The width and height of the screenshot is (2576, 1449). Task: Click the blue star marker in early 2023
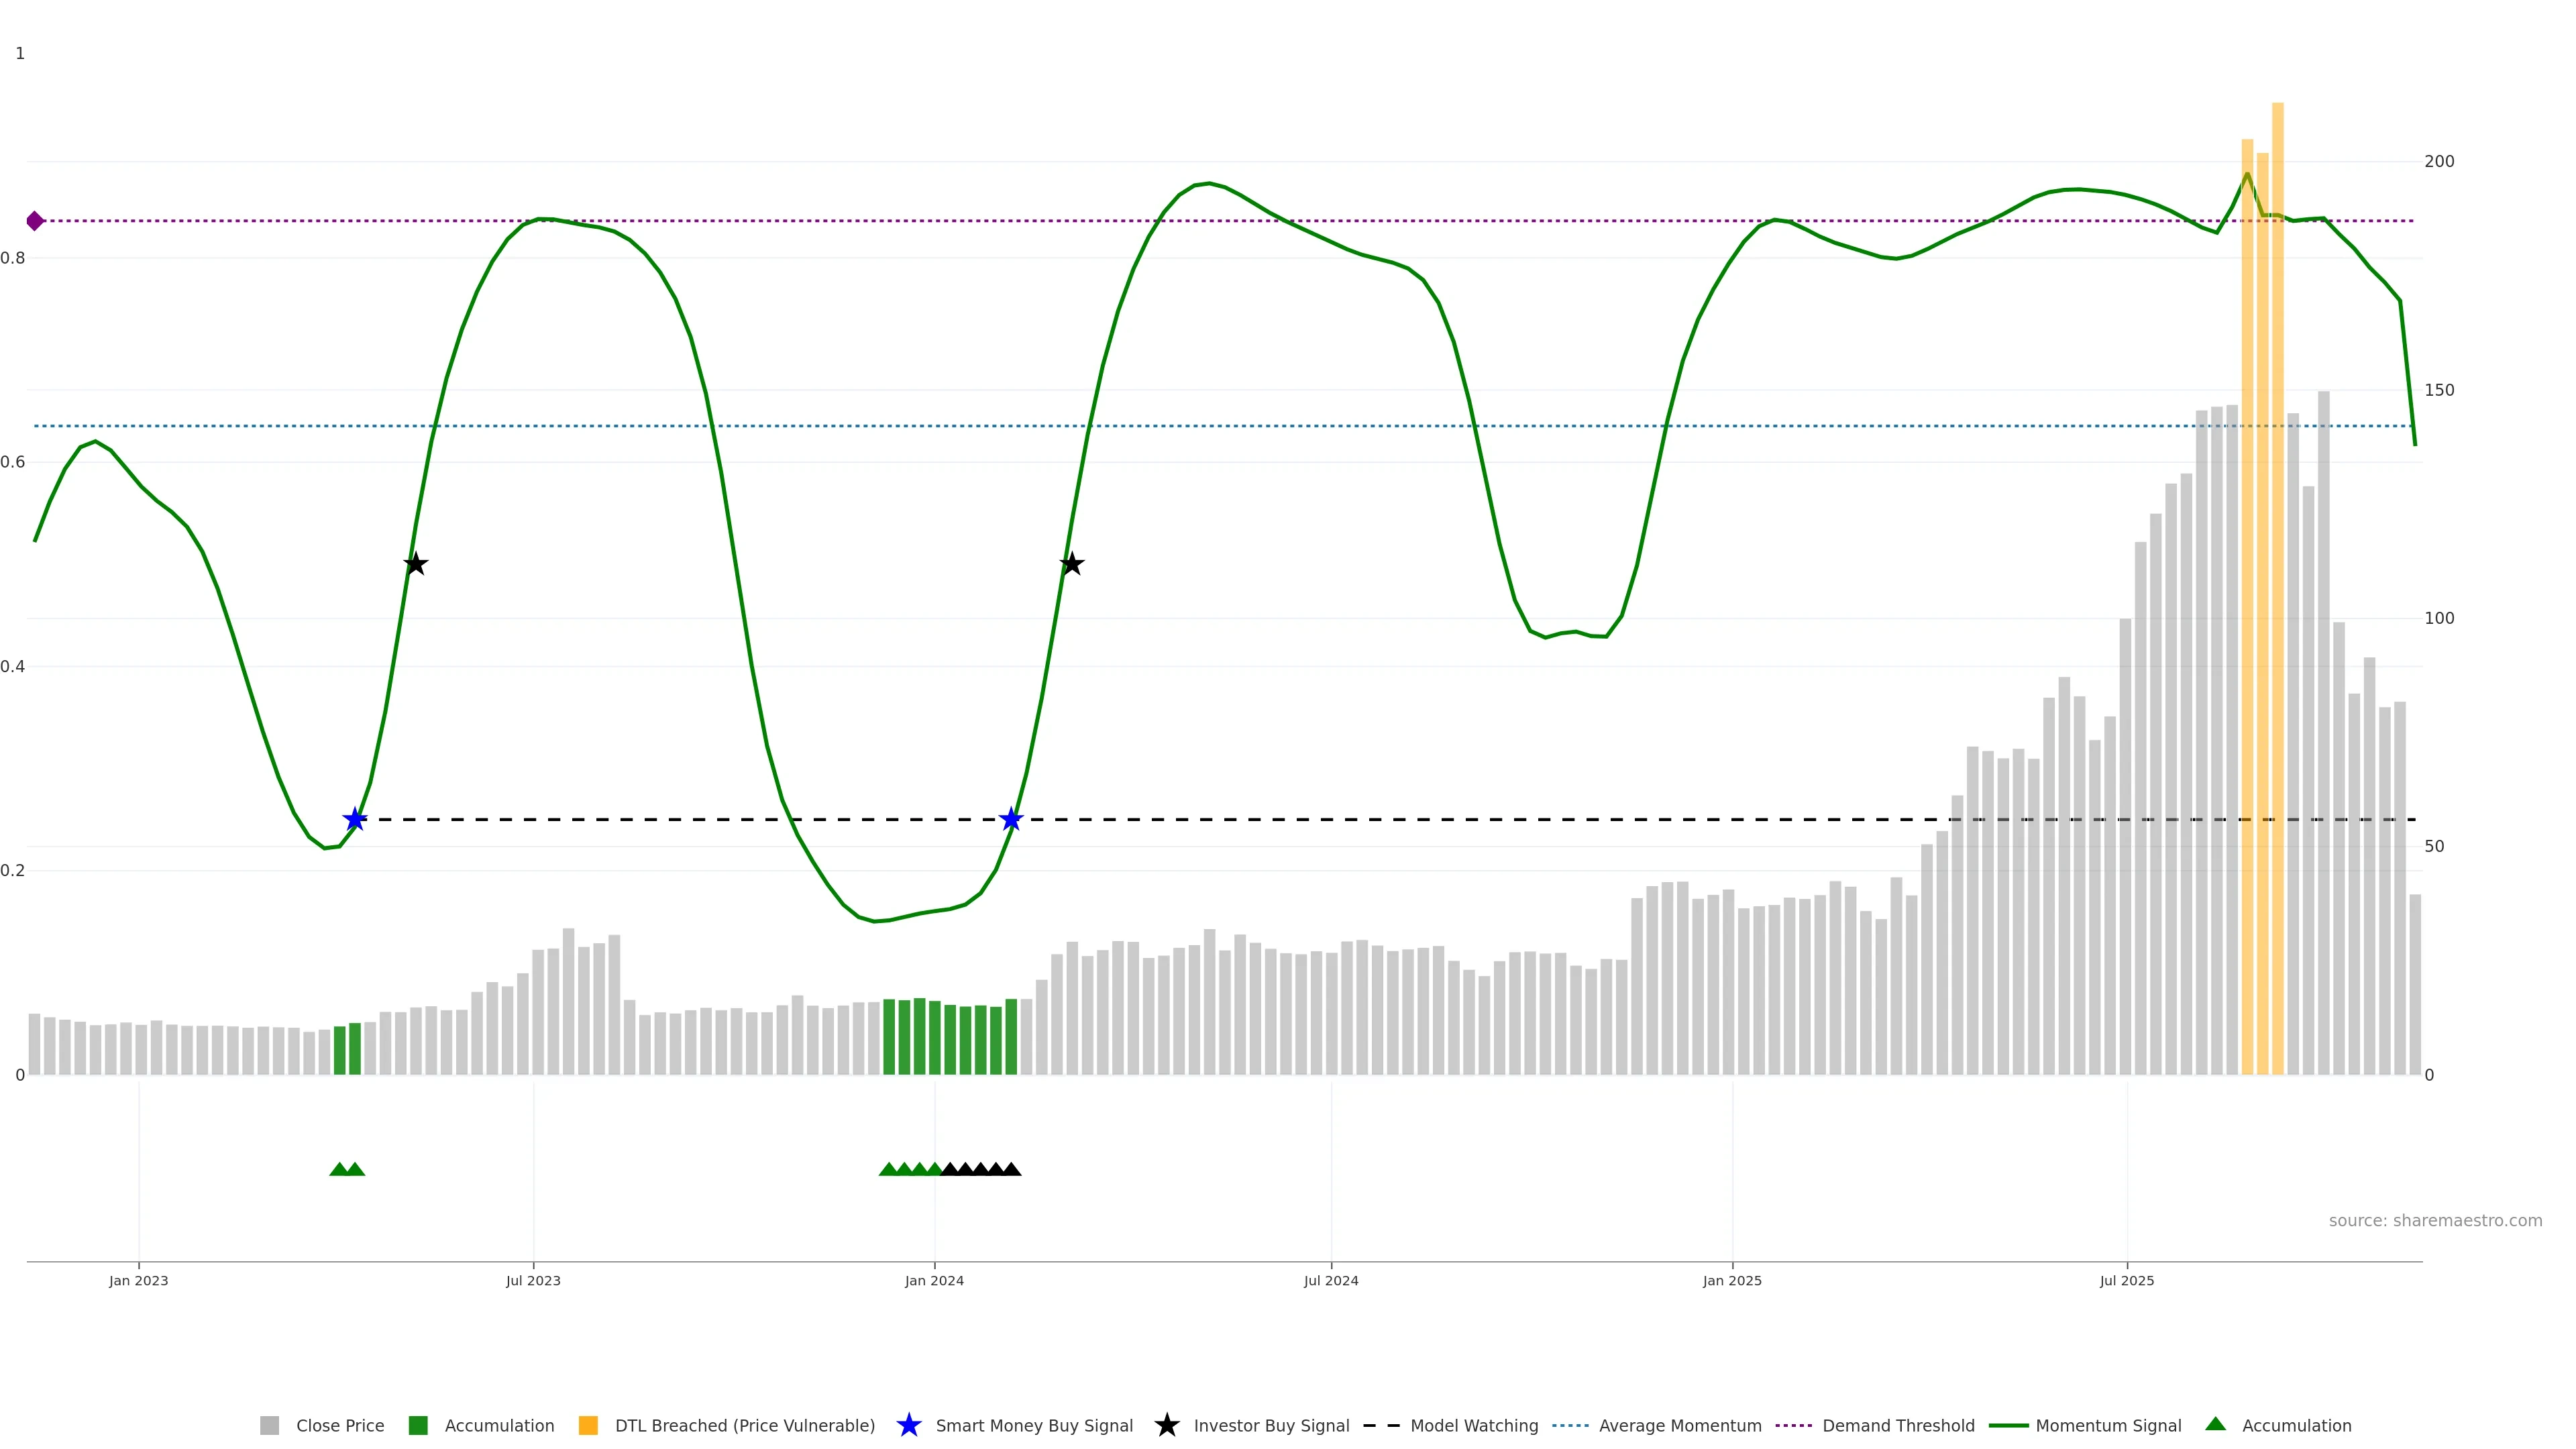(355, 820)
